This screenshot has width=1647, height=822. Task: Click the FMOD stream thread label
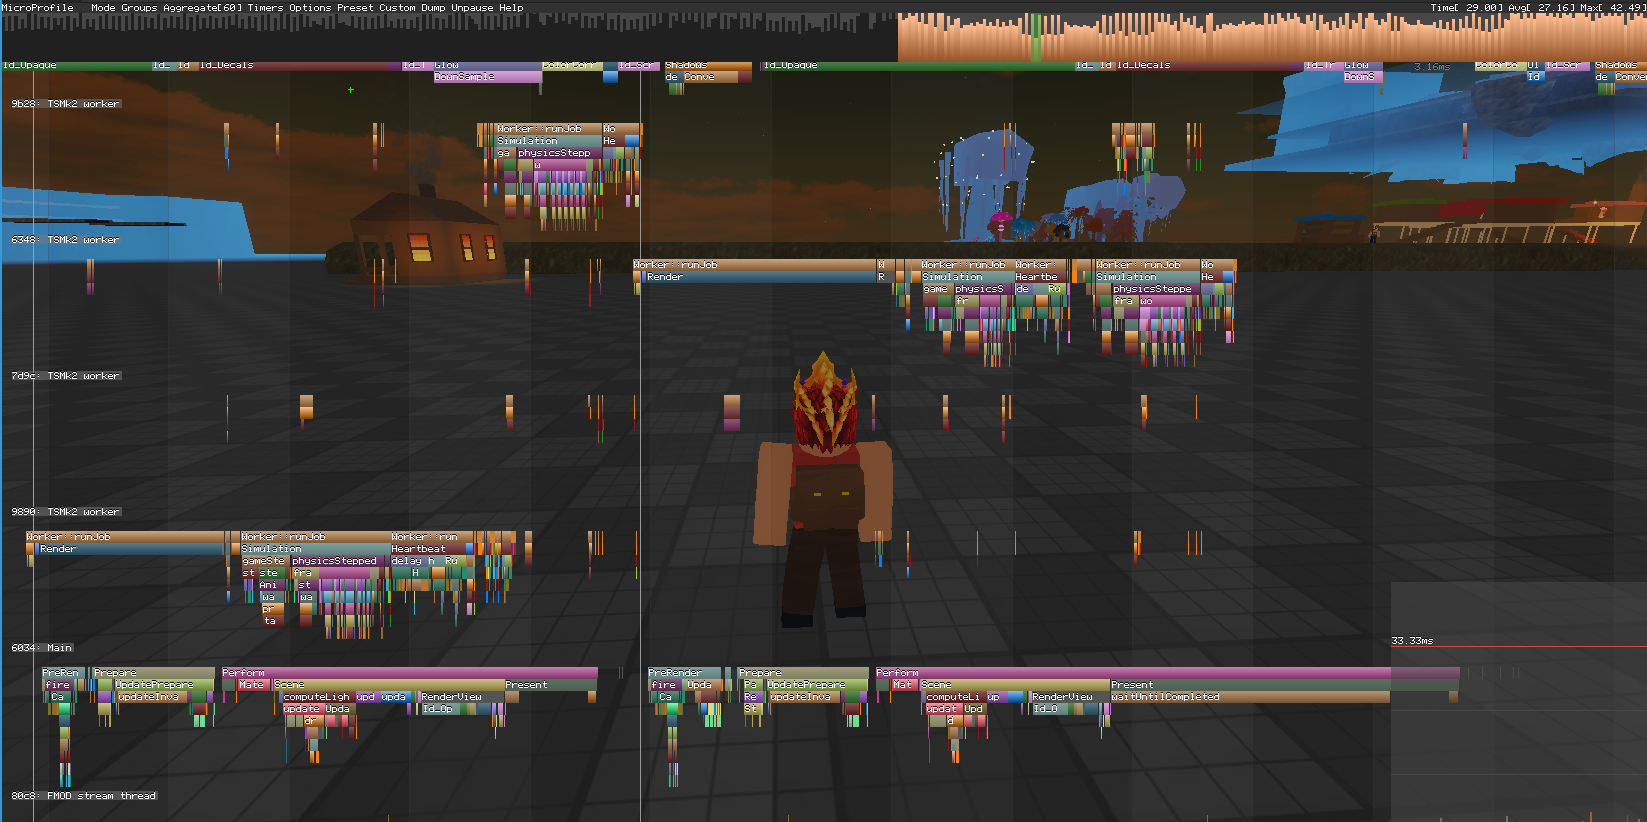(x=84, y=796)
